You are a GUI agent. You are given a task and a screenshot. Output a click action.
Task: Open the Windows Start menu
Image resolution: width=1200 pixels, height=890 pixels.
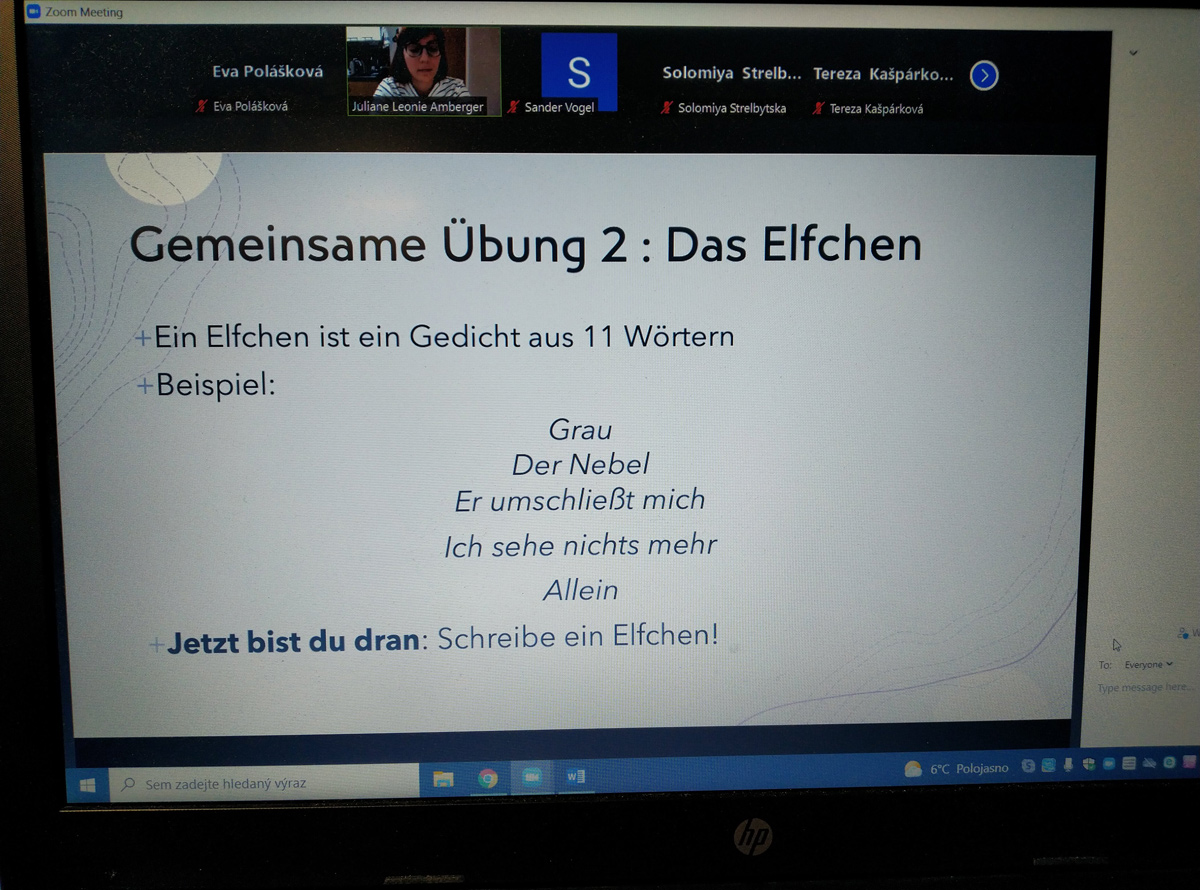(87, 785)
